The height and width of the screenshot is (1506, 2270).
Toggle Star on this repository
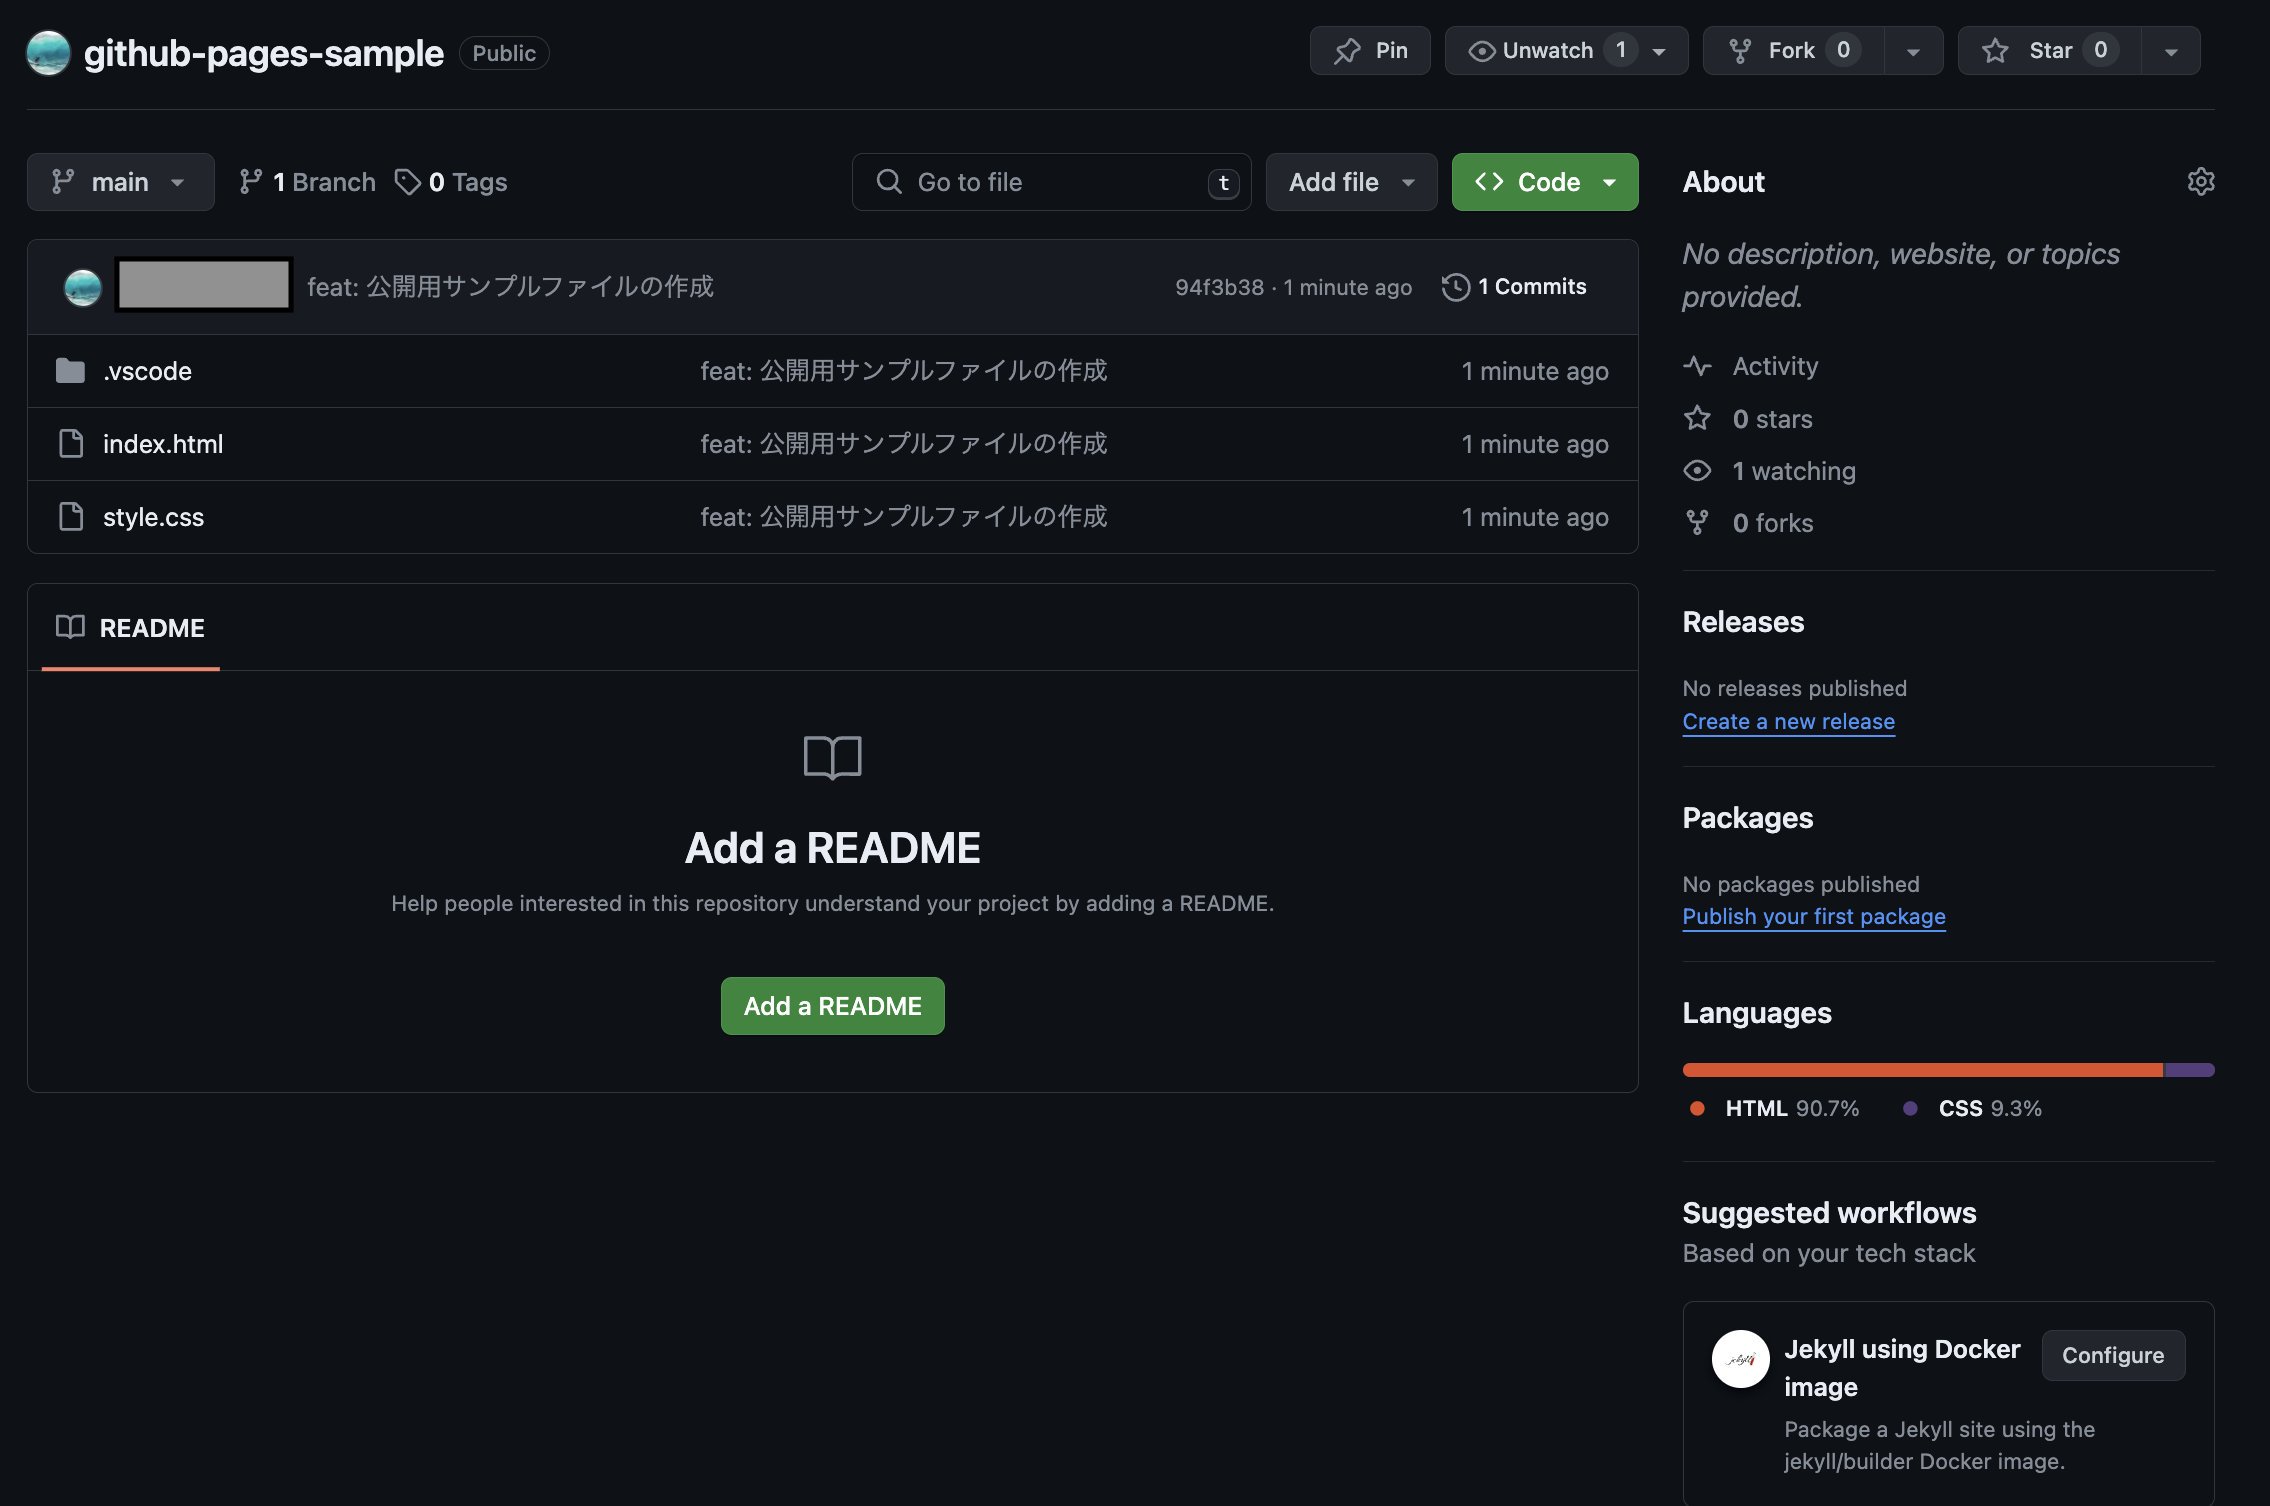pos(2048,51)
